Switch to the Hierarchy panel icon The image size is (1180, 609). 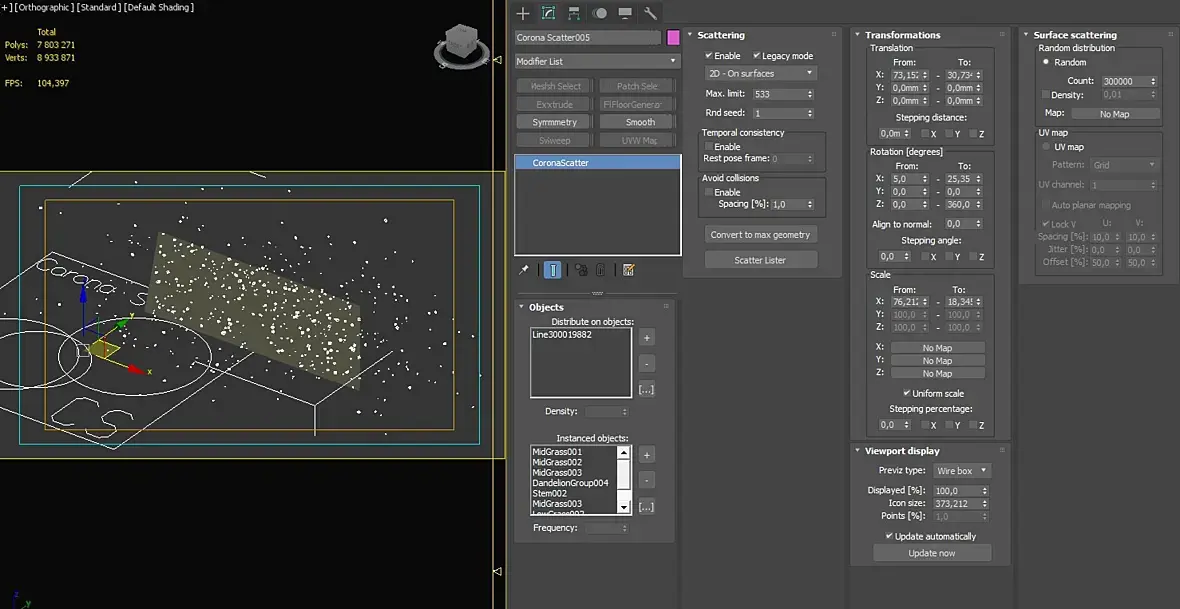574,13
